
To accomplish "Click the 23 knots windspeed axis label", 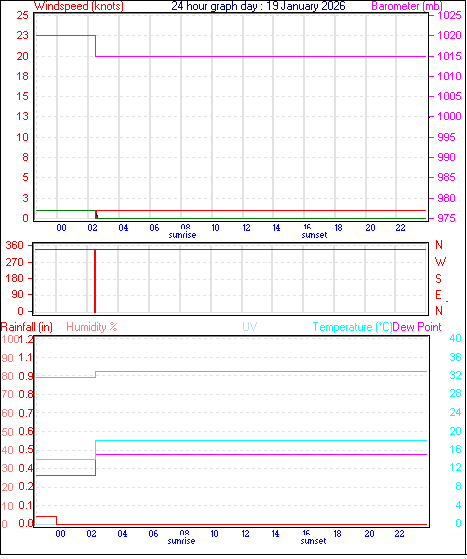I will point(22,35).
